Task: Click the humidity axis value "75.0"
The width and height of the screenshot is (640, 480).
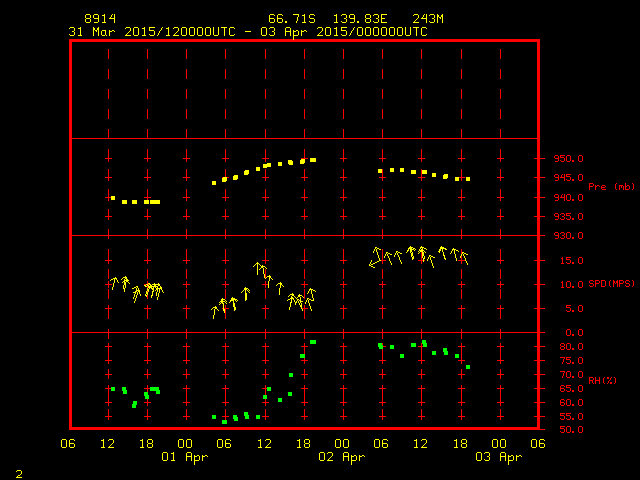Action: [x=571, y=360]
